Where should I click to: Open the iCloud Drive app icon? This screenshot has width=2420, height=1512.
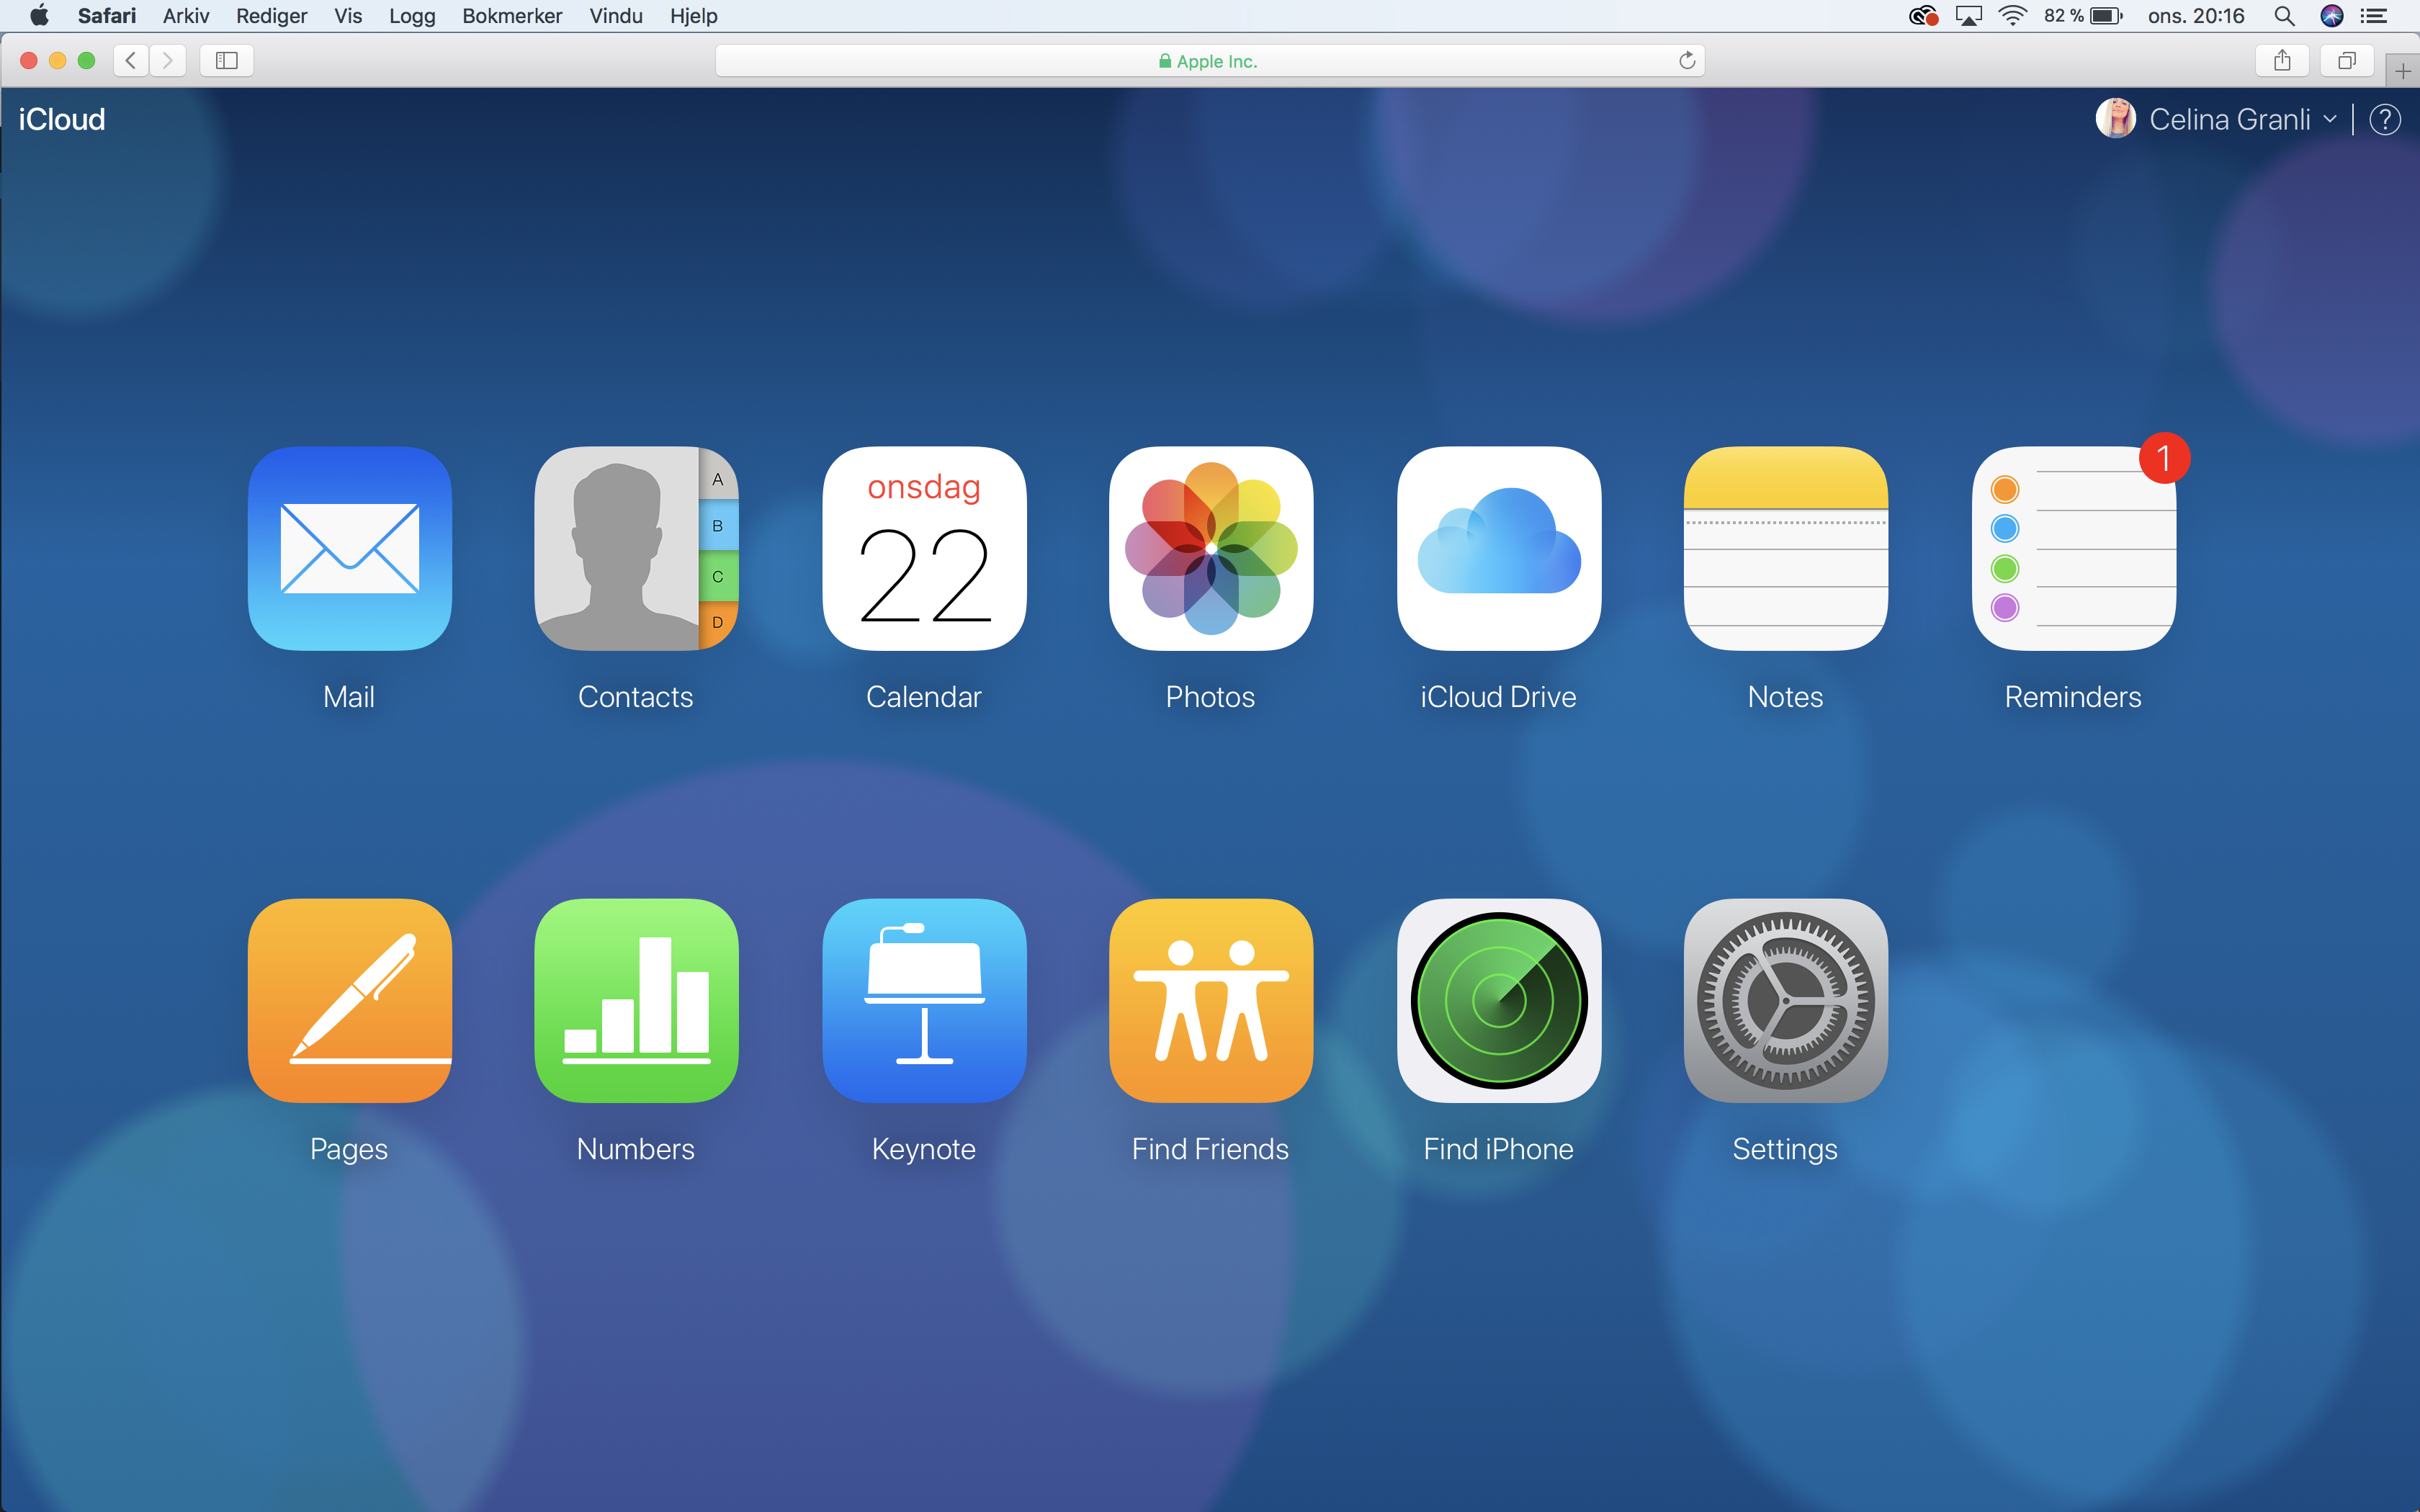(1499, 548)
